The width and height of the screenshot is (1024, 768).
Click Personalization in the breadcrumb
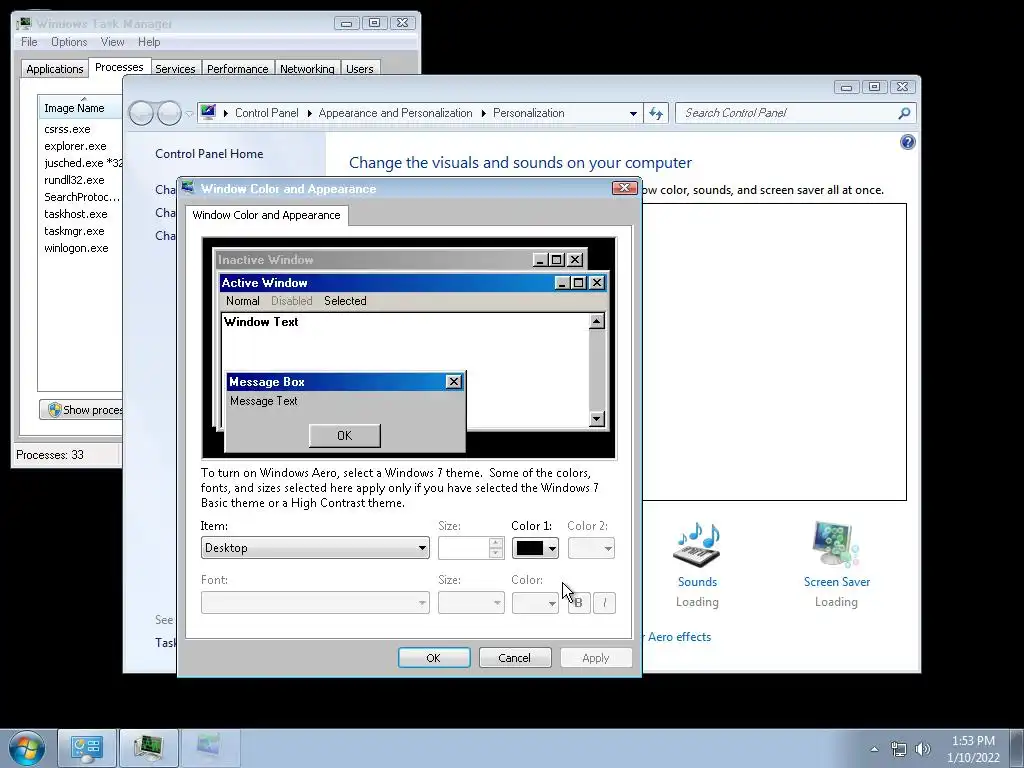coord(528,113)
